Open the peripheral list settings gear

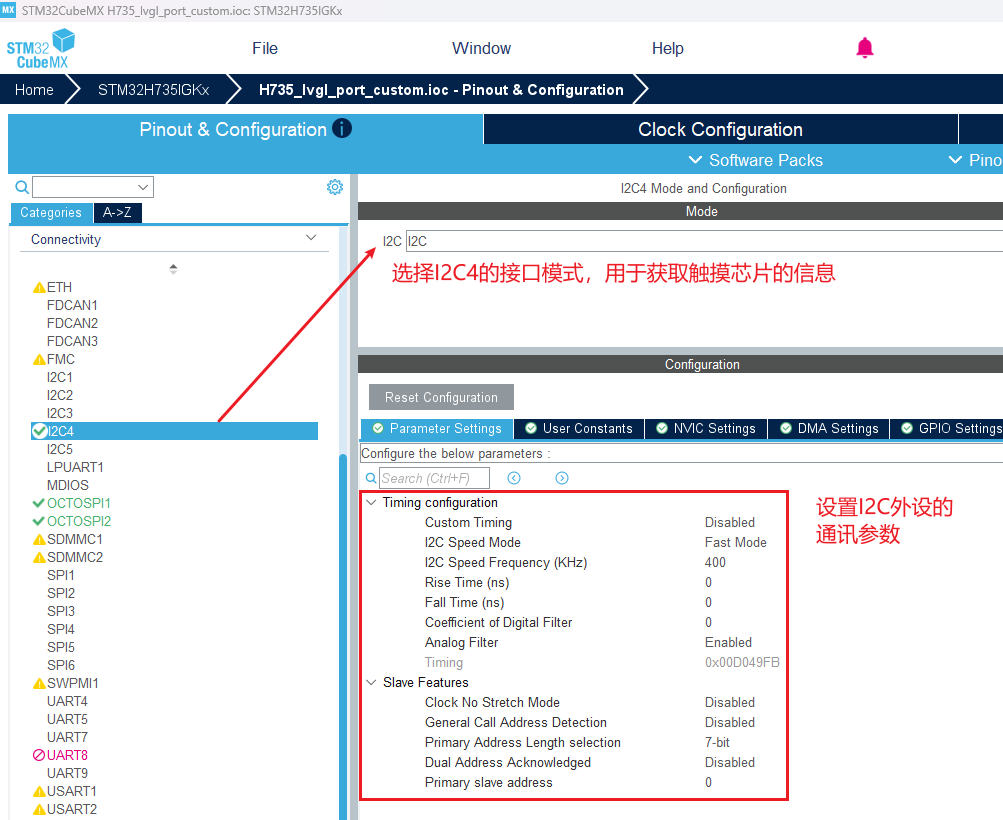point(335,187)
